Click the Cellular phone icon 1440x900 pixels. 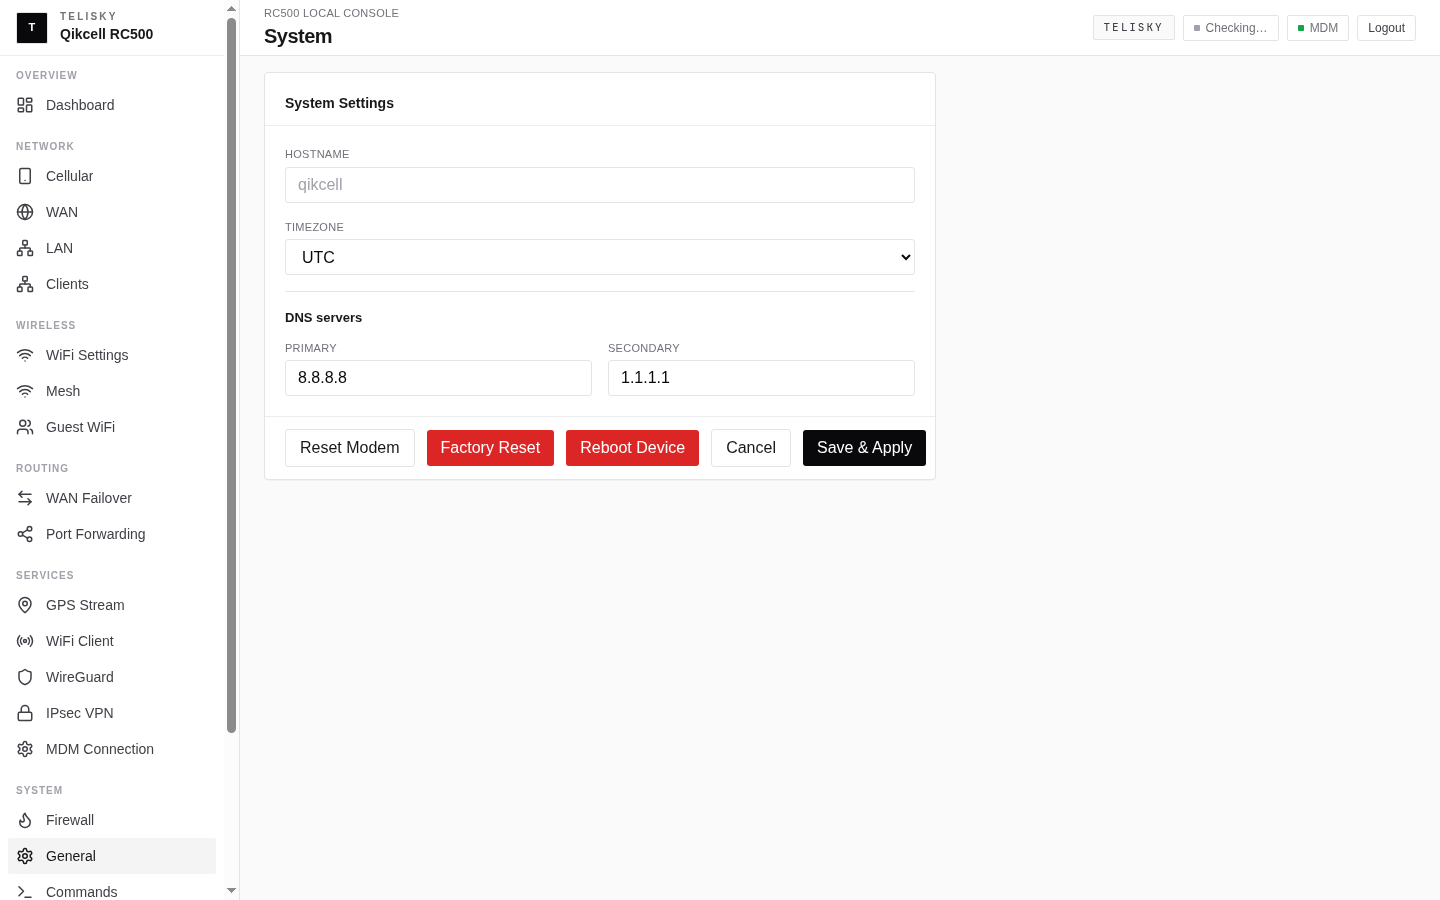tap(25, 176)
